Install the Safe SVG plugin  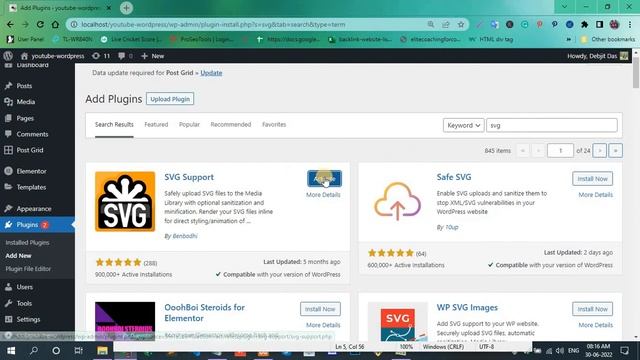pyautogui.click(x=592, y=179)
